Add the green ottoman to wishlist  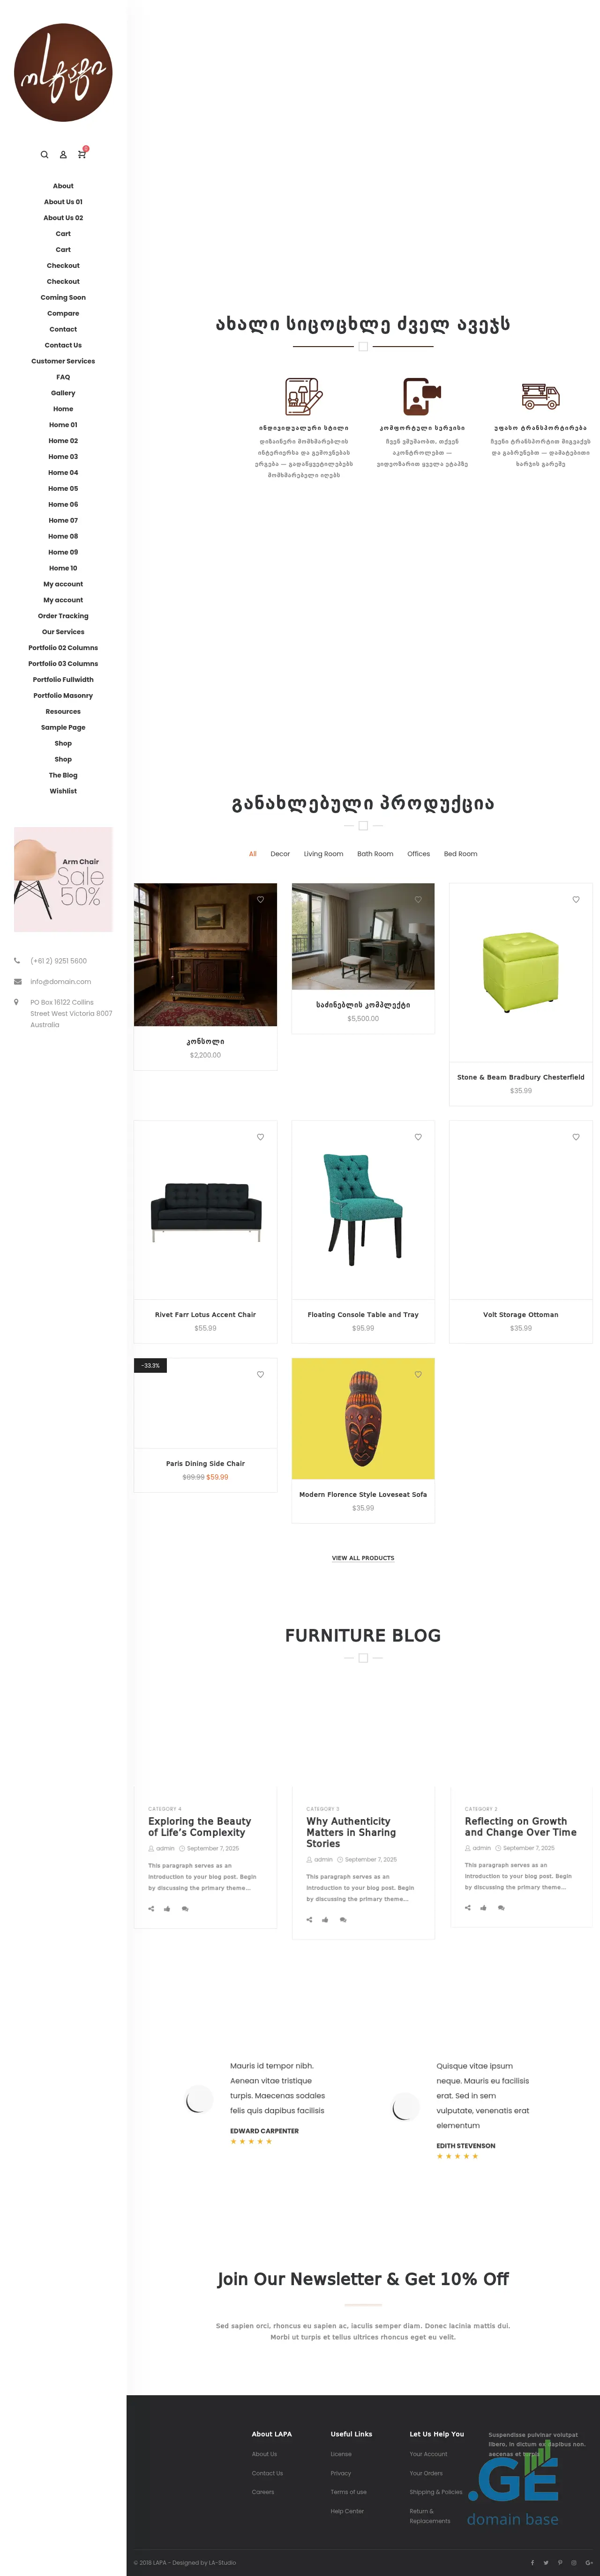click(x=576, y=899)
